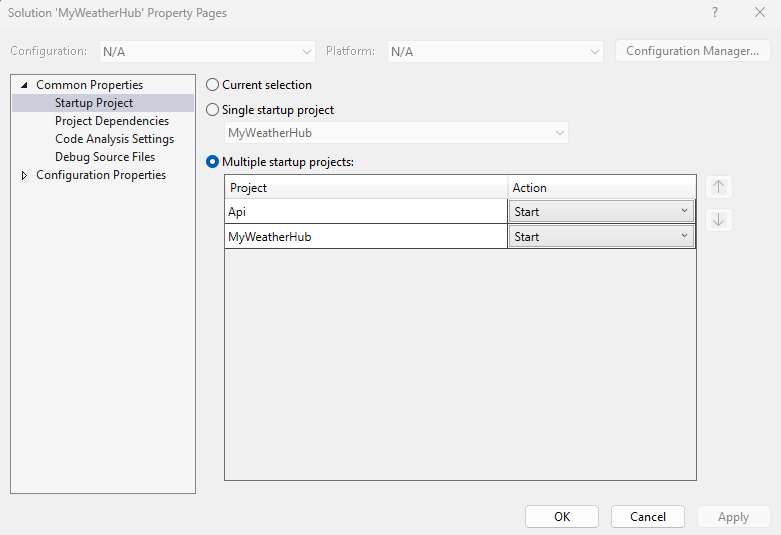The image size is (781, 535).
Task: Expand the Configuration Properties node
Action: 24,175
